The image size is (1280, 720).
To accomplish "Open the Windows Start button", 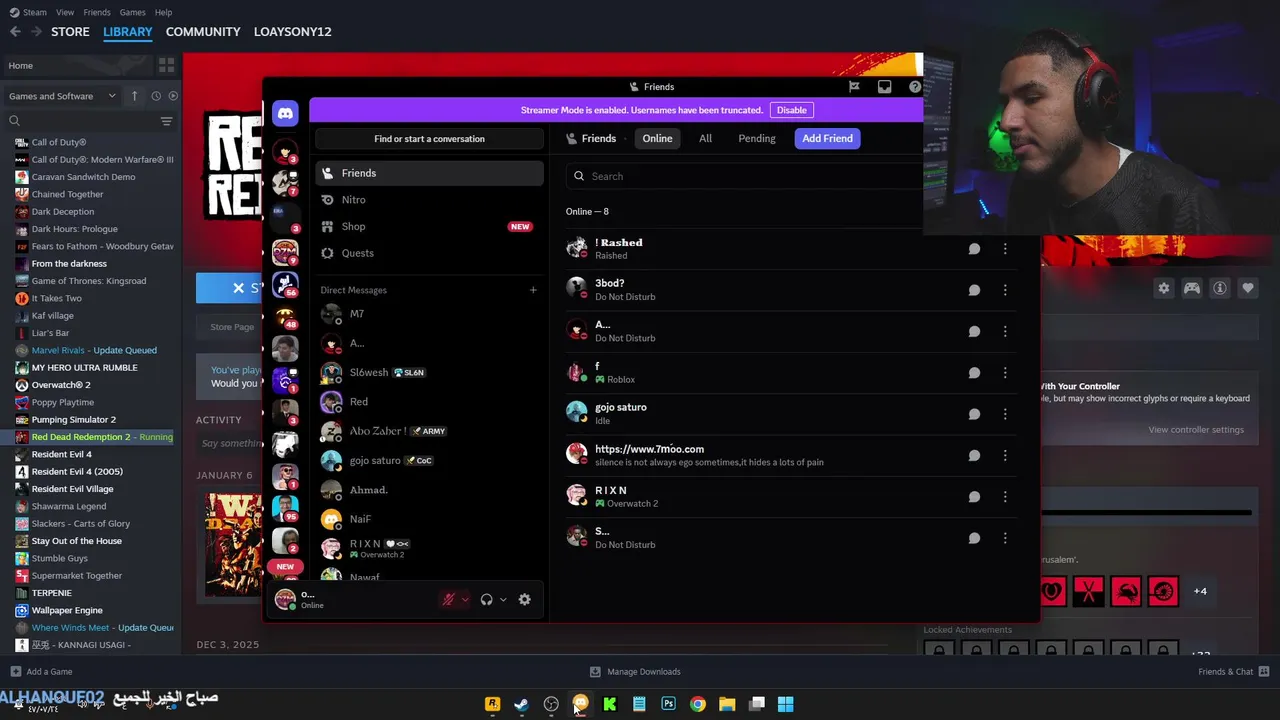I will click(x=786, y=704).
